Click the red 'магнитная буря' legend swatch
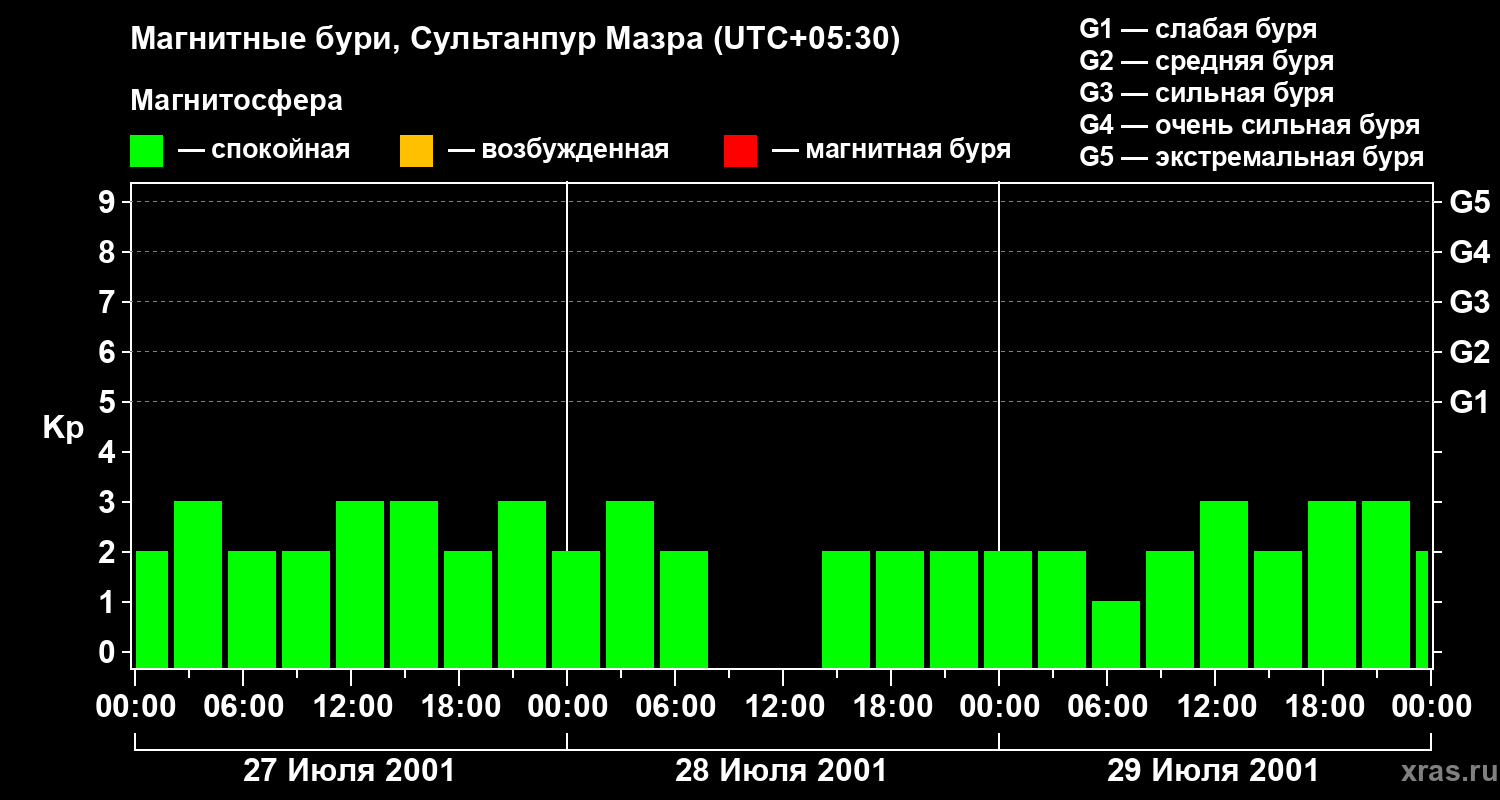This screenshot has height=800, width=1500. coord(740,151)
